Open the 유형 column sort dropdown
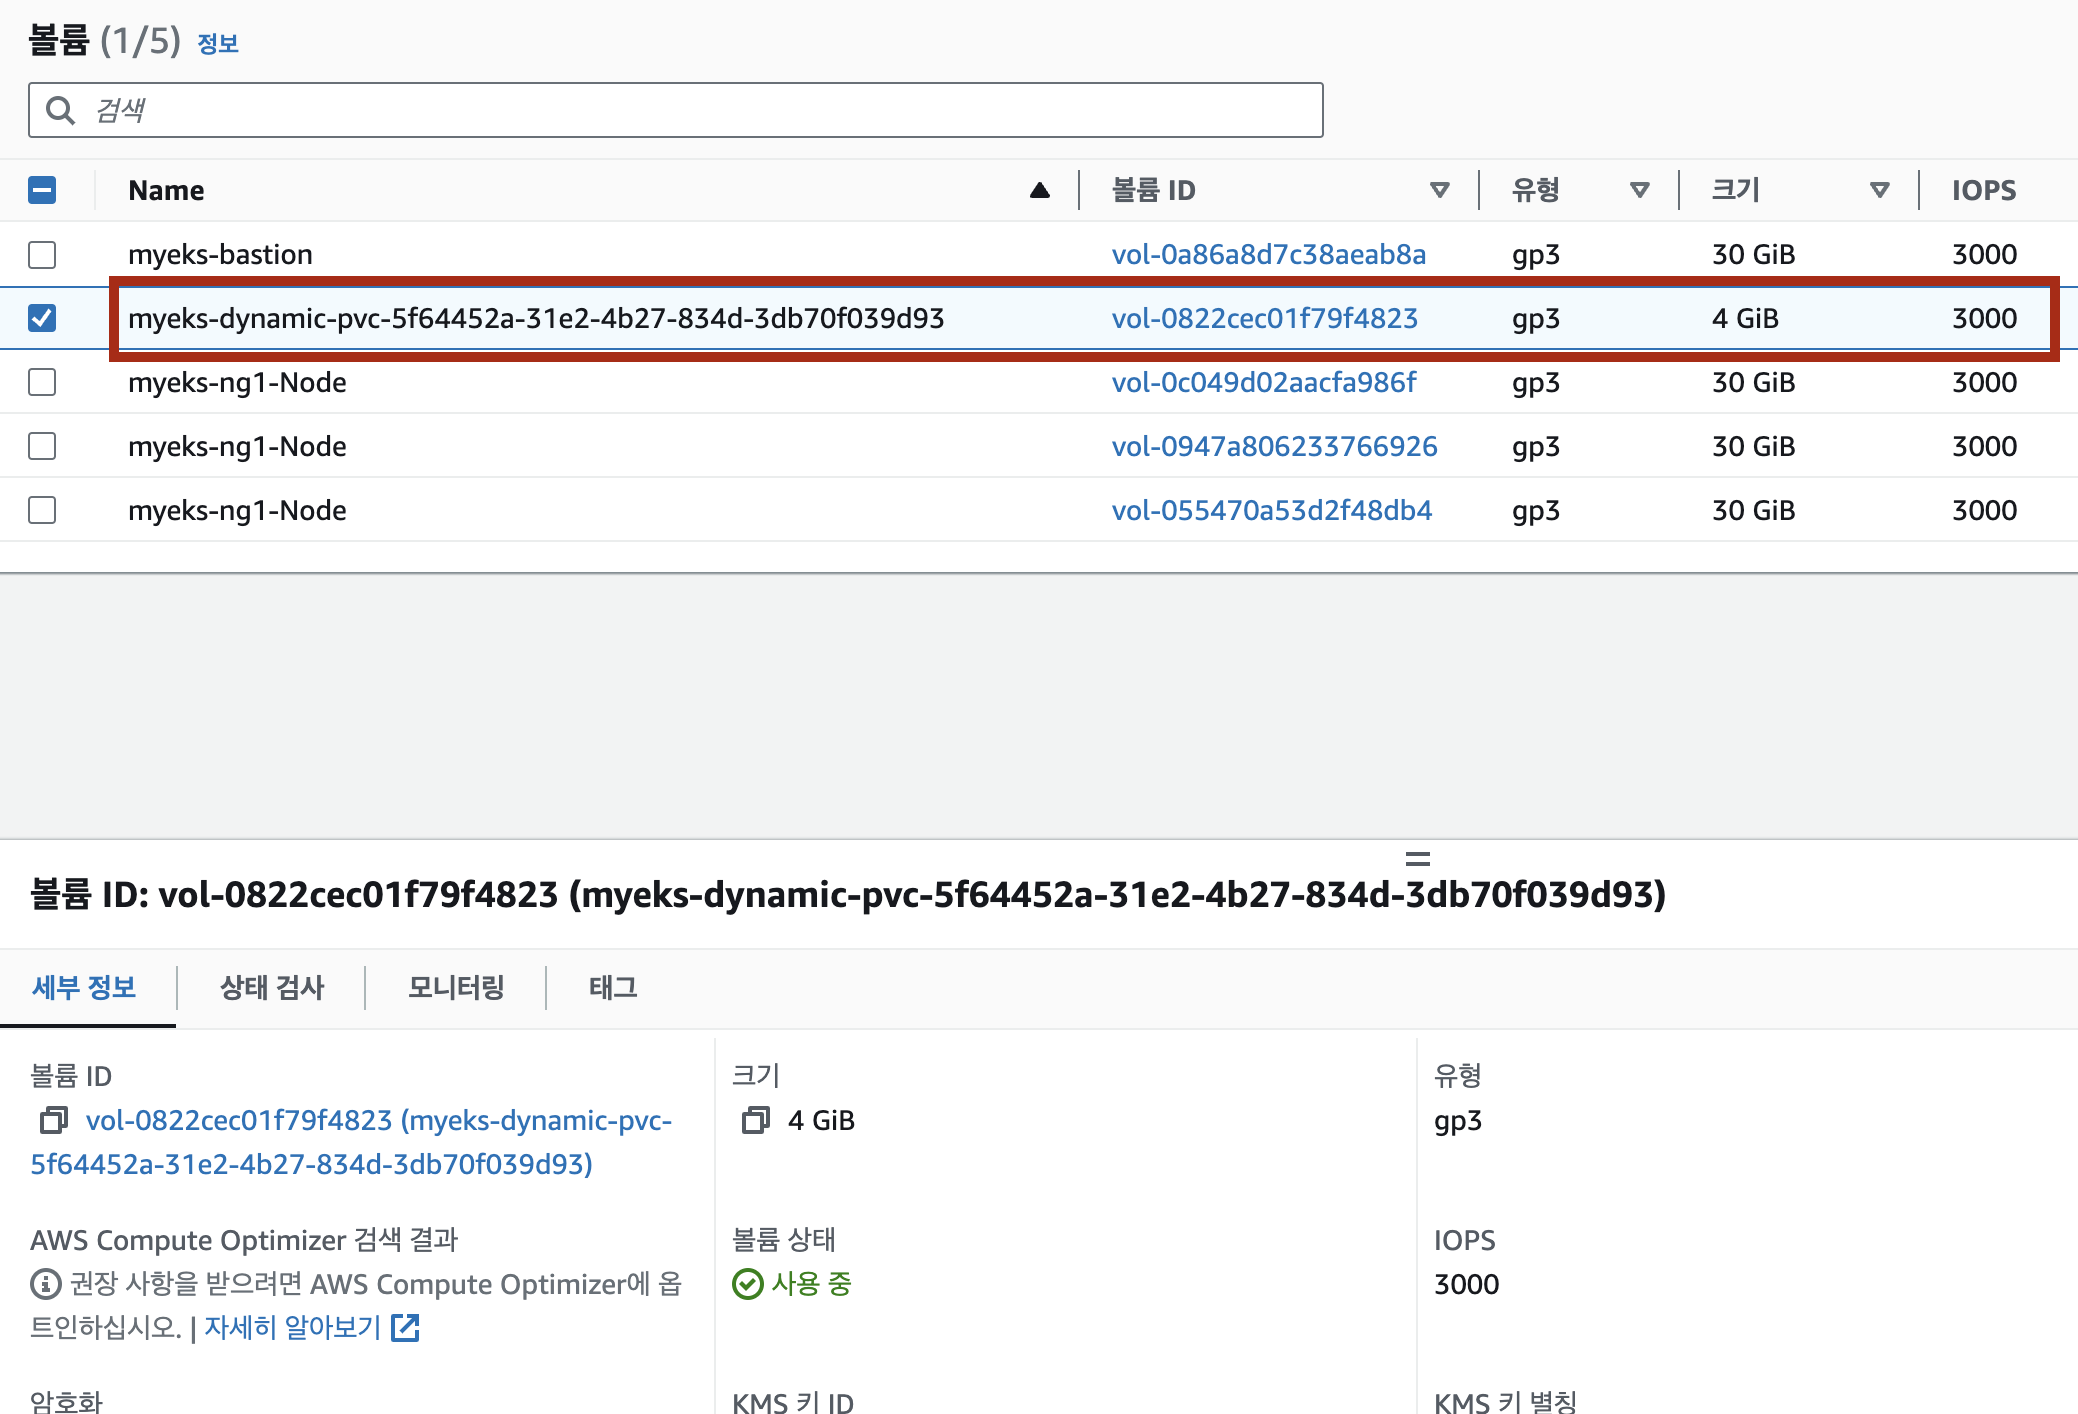Viewport: 2078px width, 1414px height. point(1640,190)
